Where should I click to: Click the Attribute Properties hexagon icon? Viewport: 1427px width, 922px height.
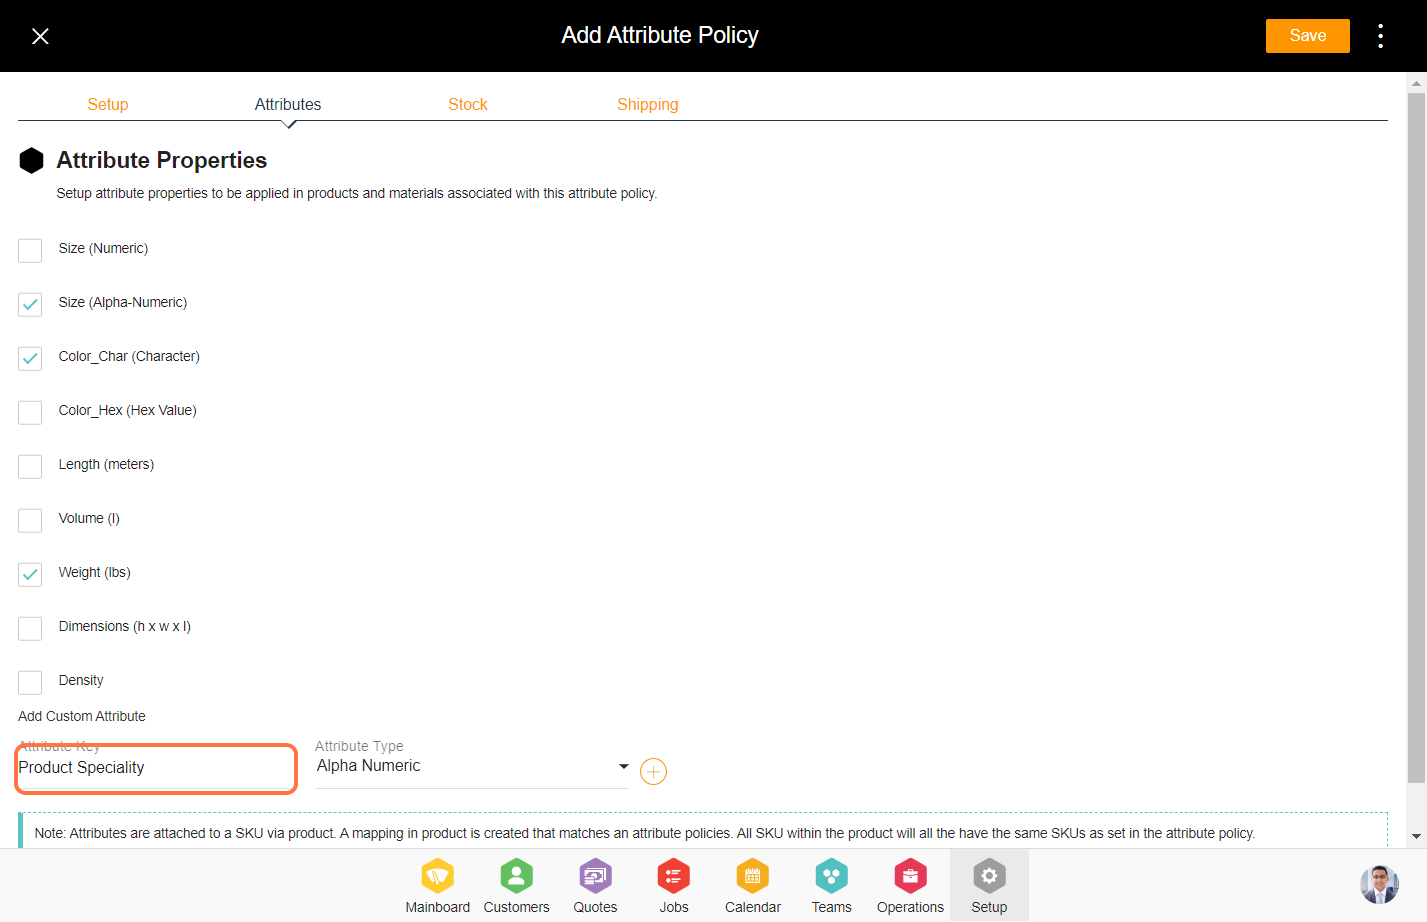tap(31, 160)
